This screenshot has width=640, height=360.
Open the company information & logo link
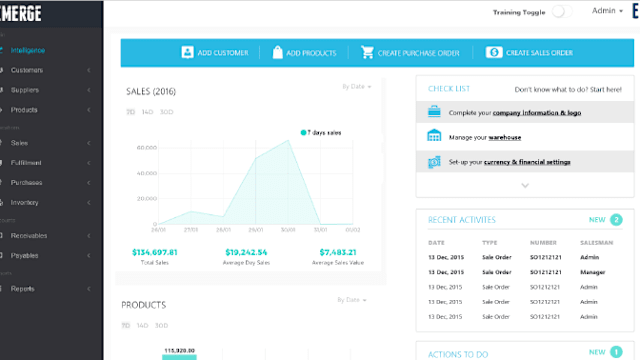click(537, 113)
